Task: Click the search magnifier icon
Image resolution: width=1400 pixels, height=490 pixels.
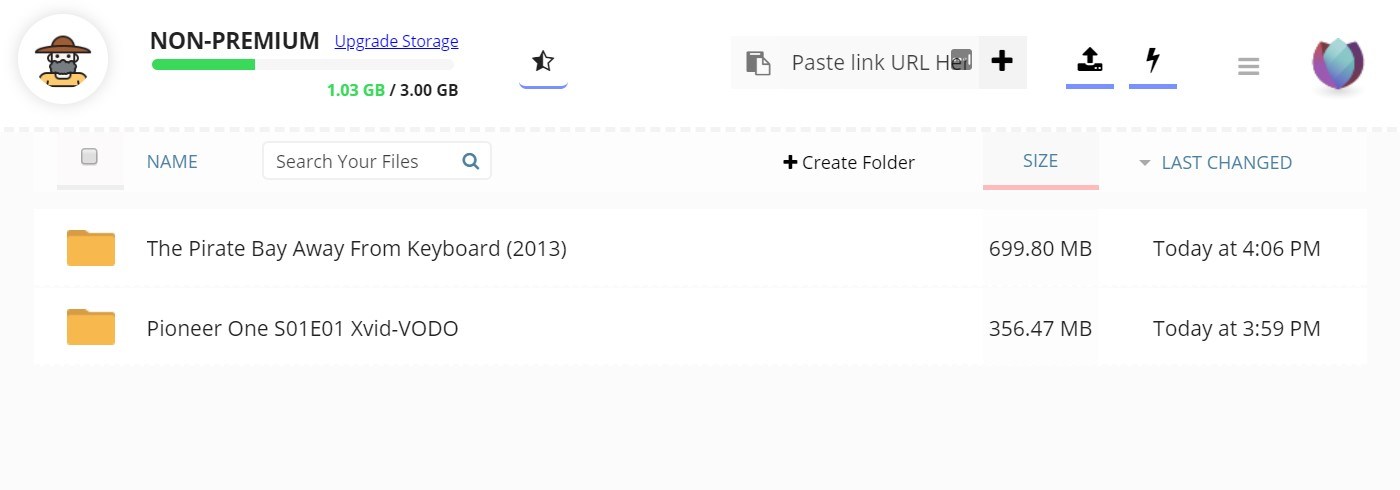Action: [x=471, y=160]
